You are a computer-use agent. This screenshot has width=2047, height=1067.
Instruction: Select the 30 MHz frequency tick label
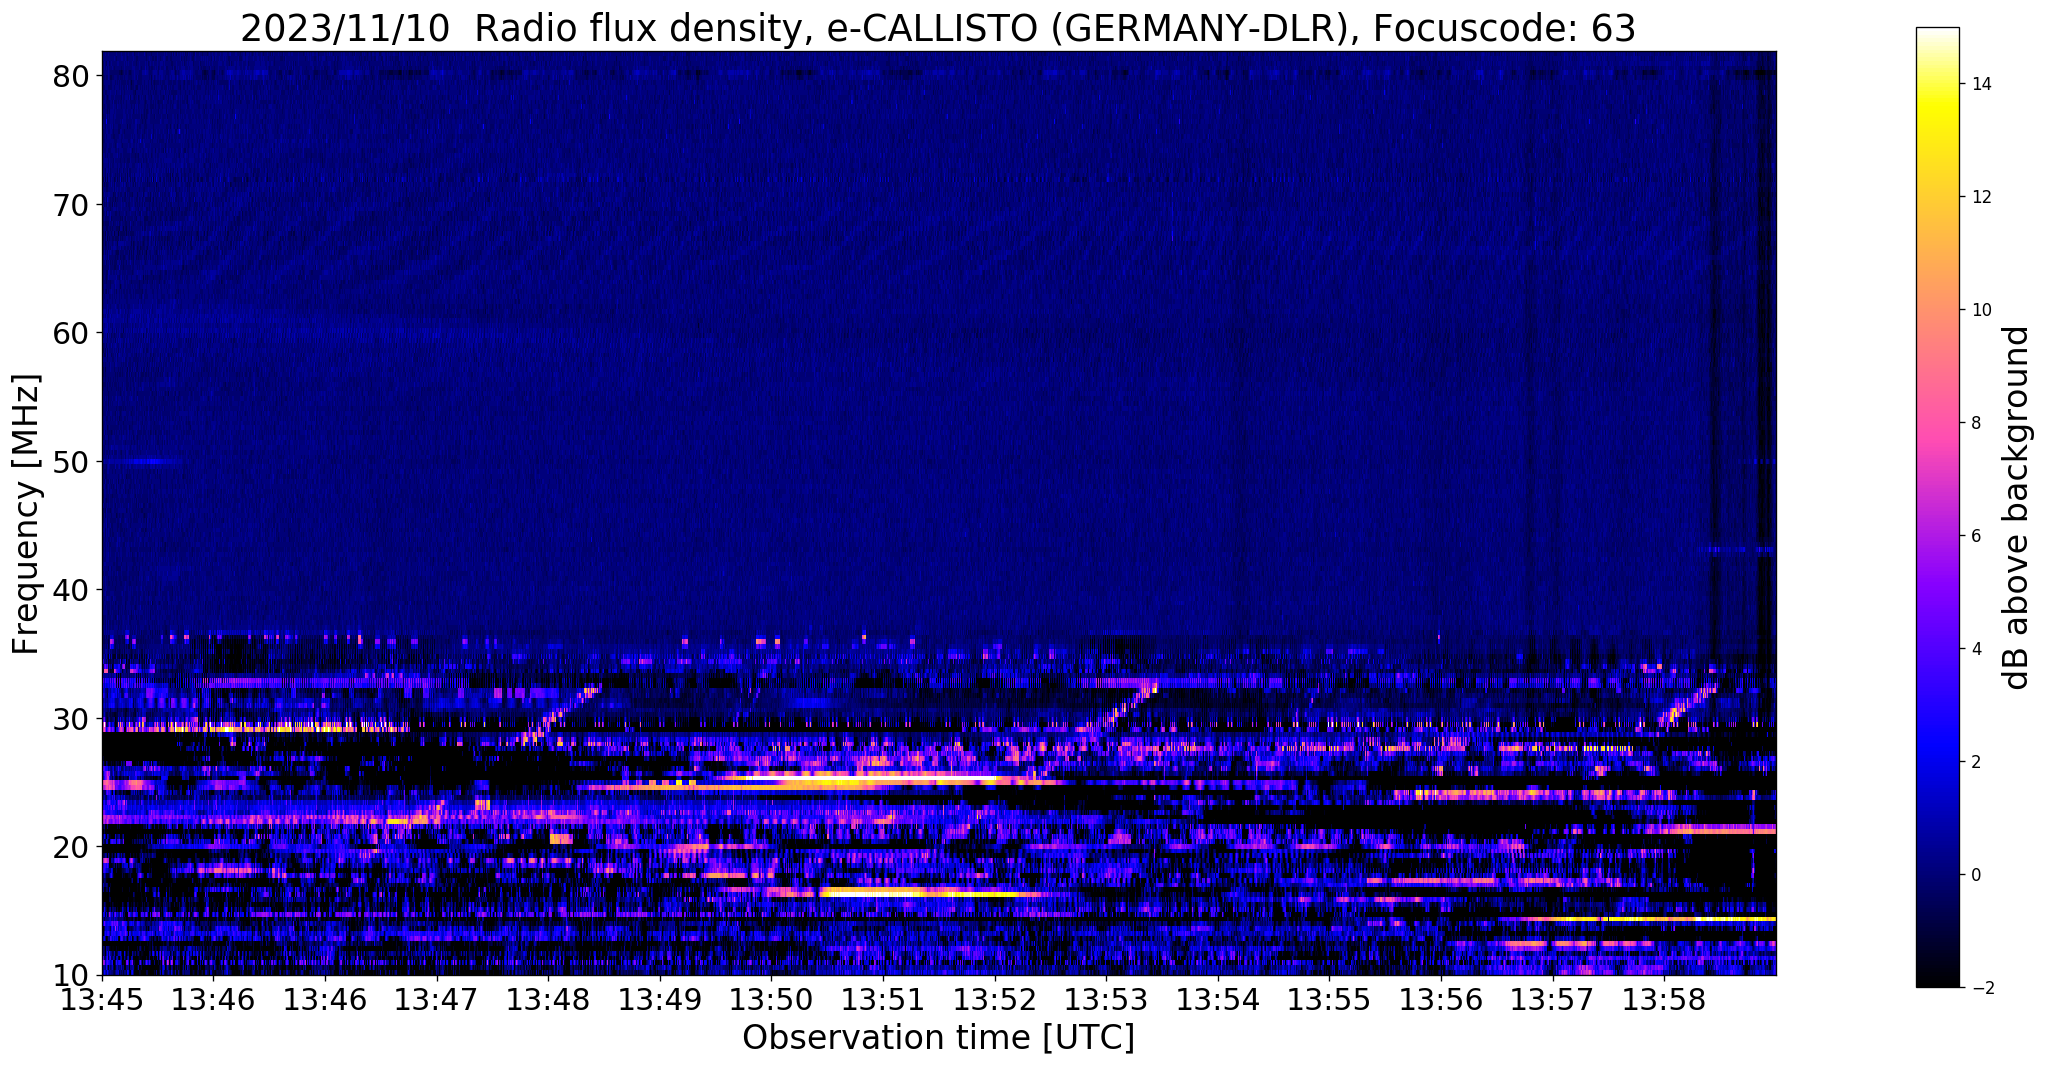click(73, 719)
